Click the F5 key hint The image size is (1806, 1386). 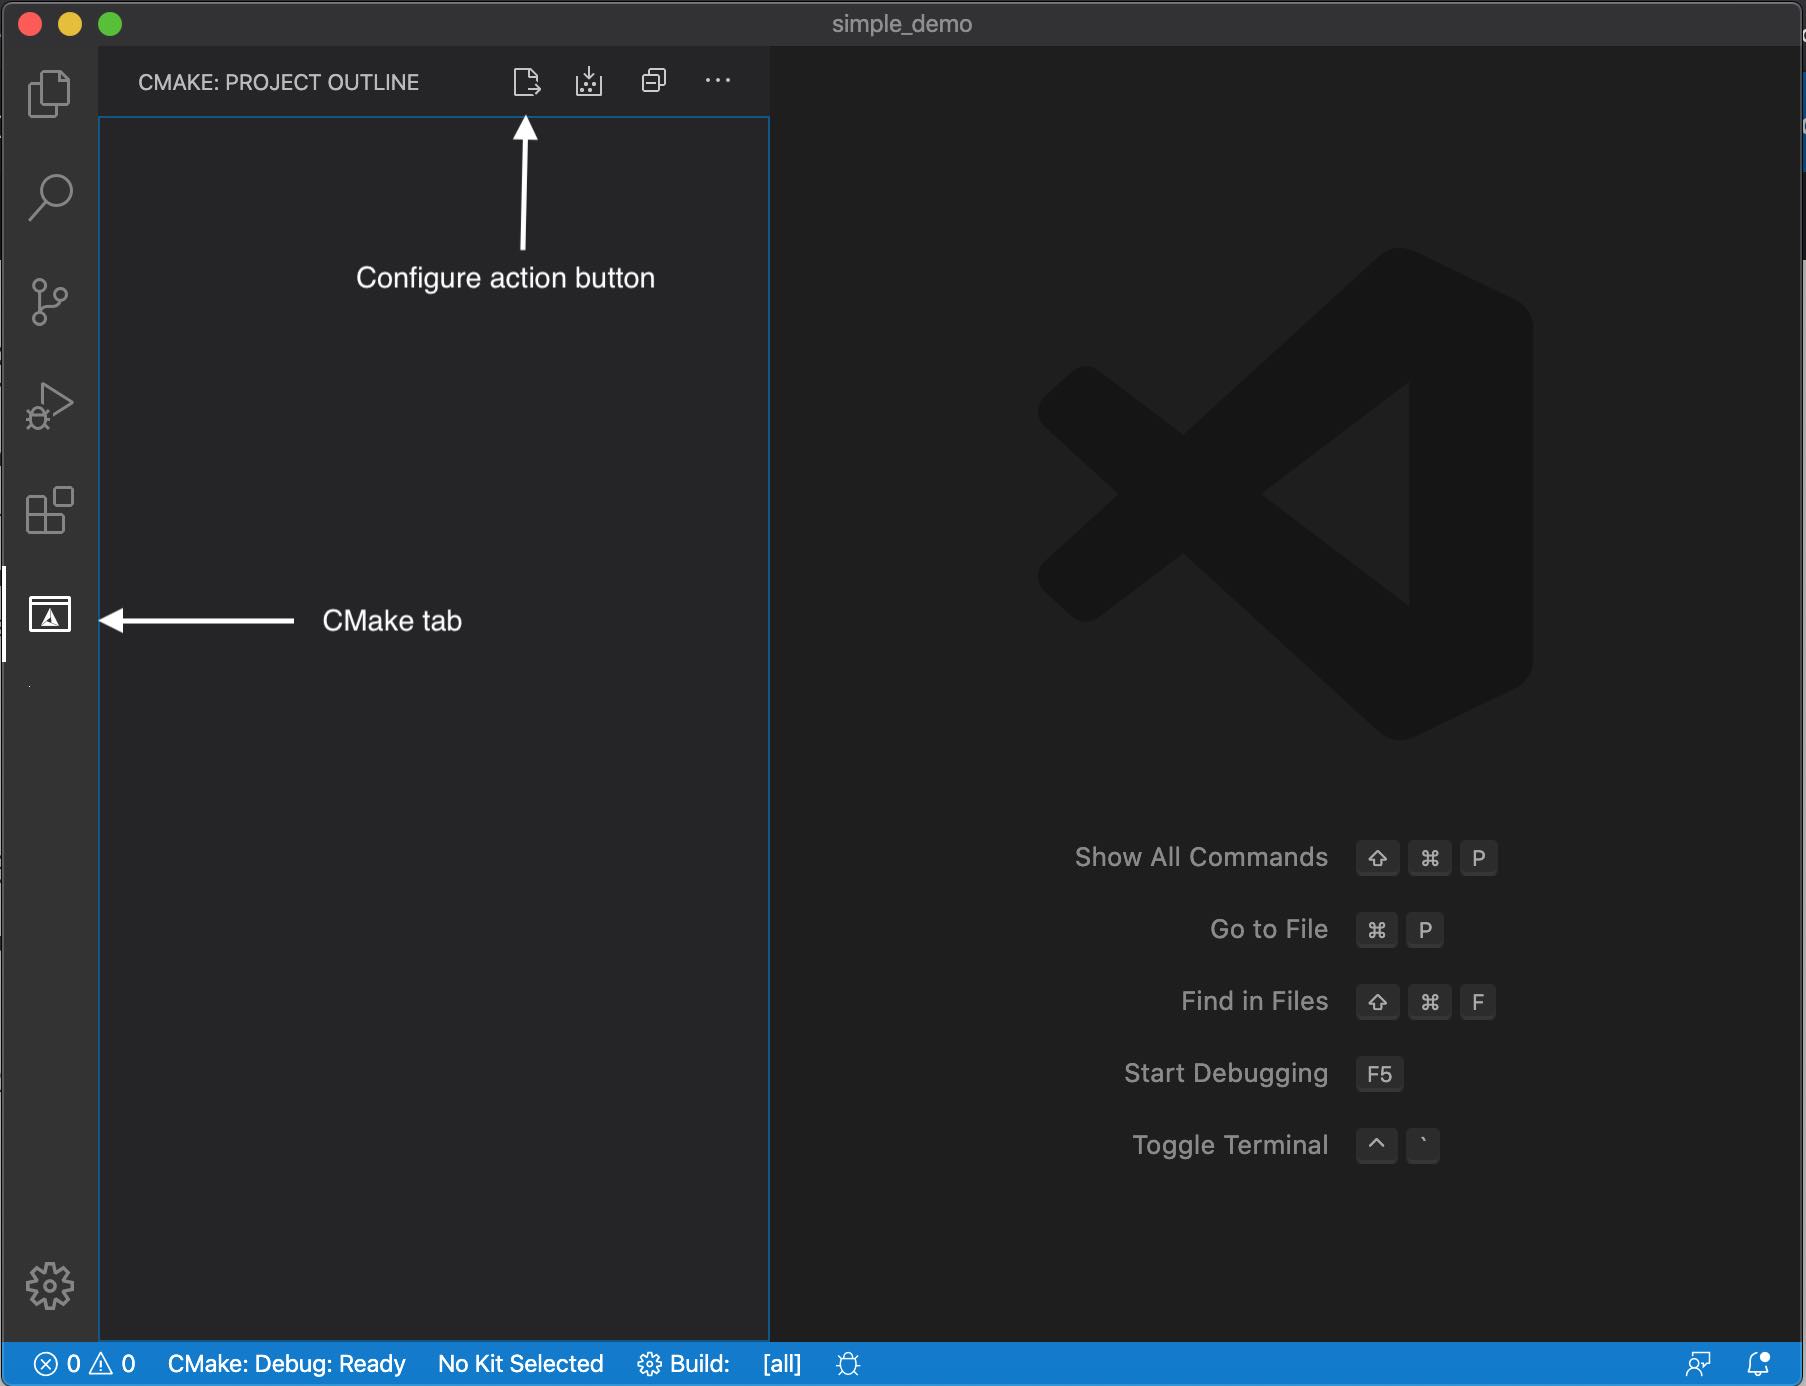coord(1379,1074)
